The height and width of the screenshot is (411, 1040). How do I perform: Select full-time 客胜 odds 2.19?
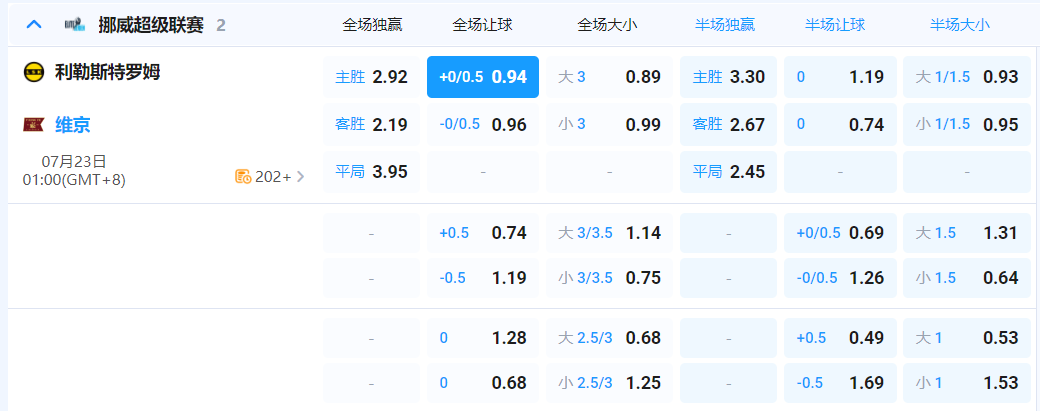pyautogui.click(x=371, y=124)
